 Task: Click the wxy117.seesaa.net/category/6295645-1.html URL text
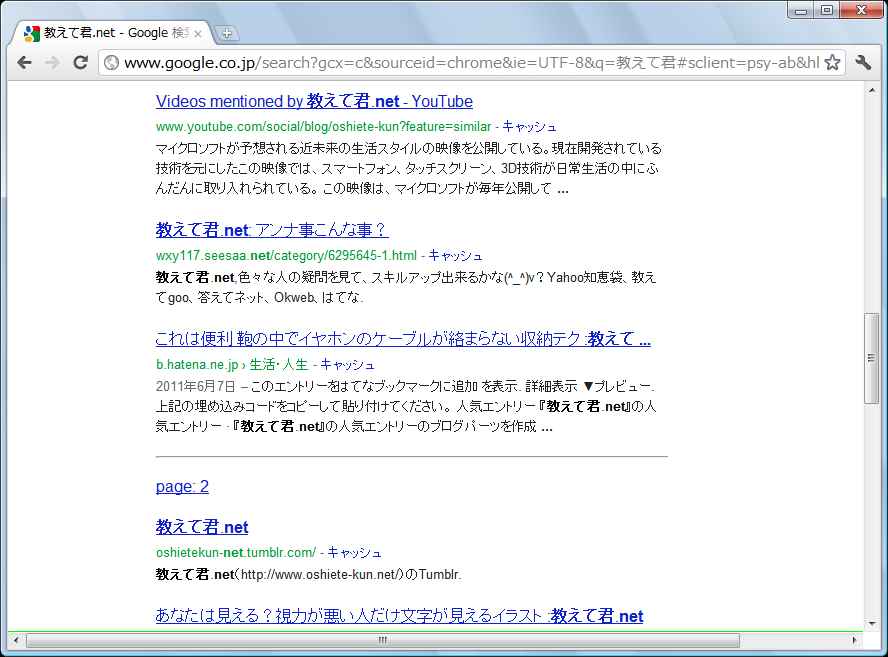286,255
